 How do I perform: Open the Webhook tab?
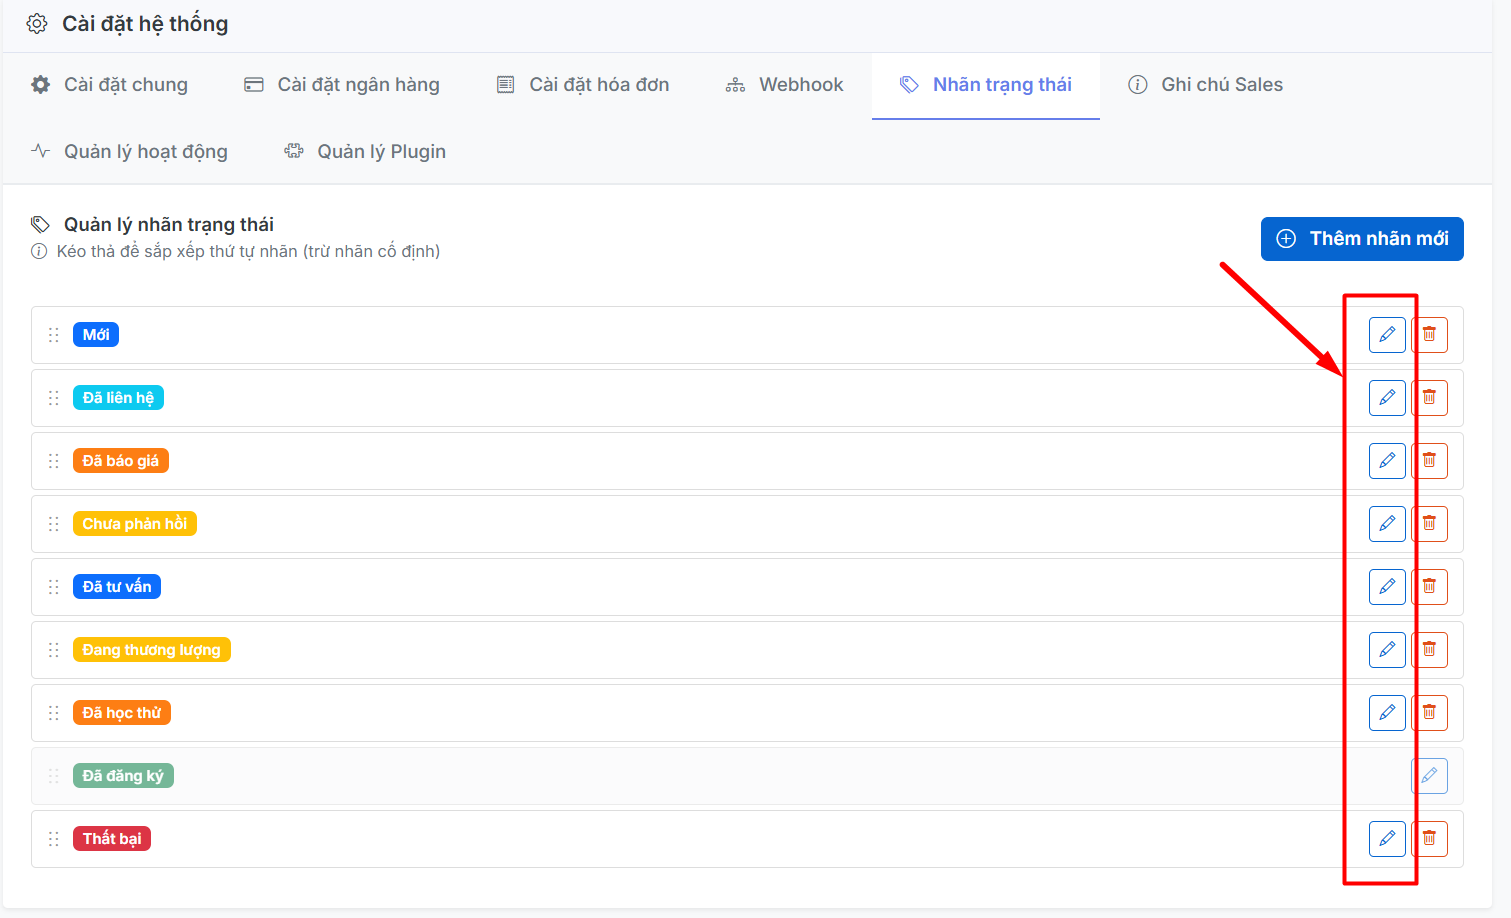click(785, 85)
